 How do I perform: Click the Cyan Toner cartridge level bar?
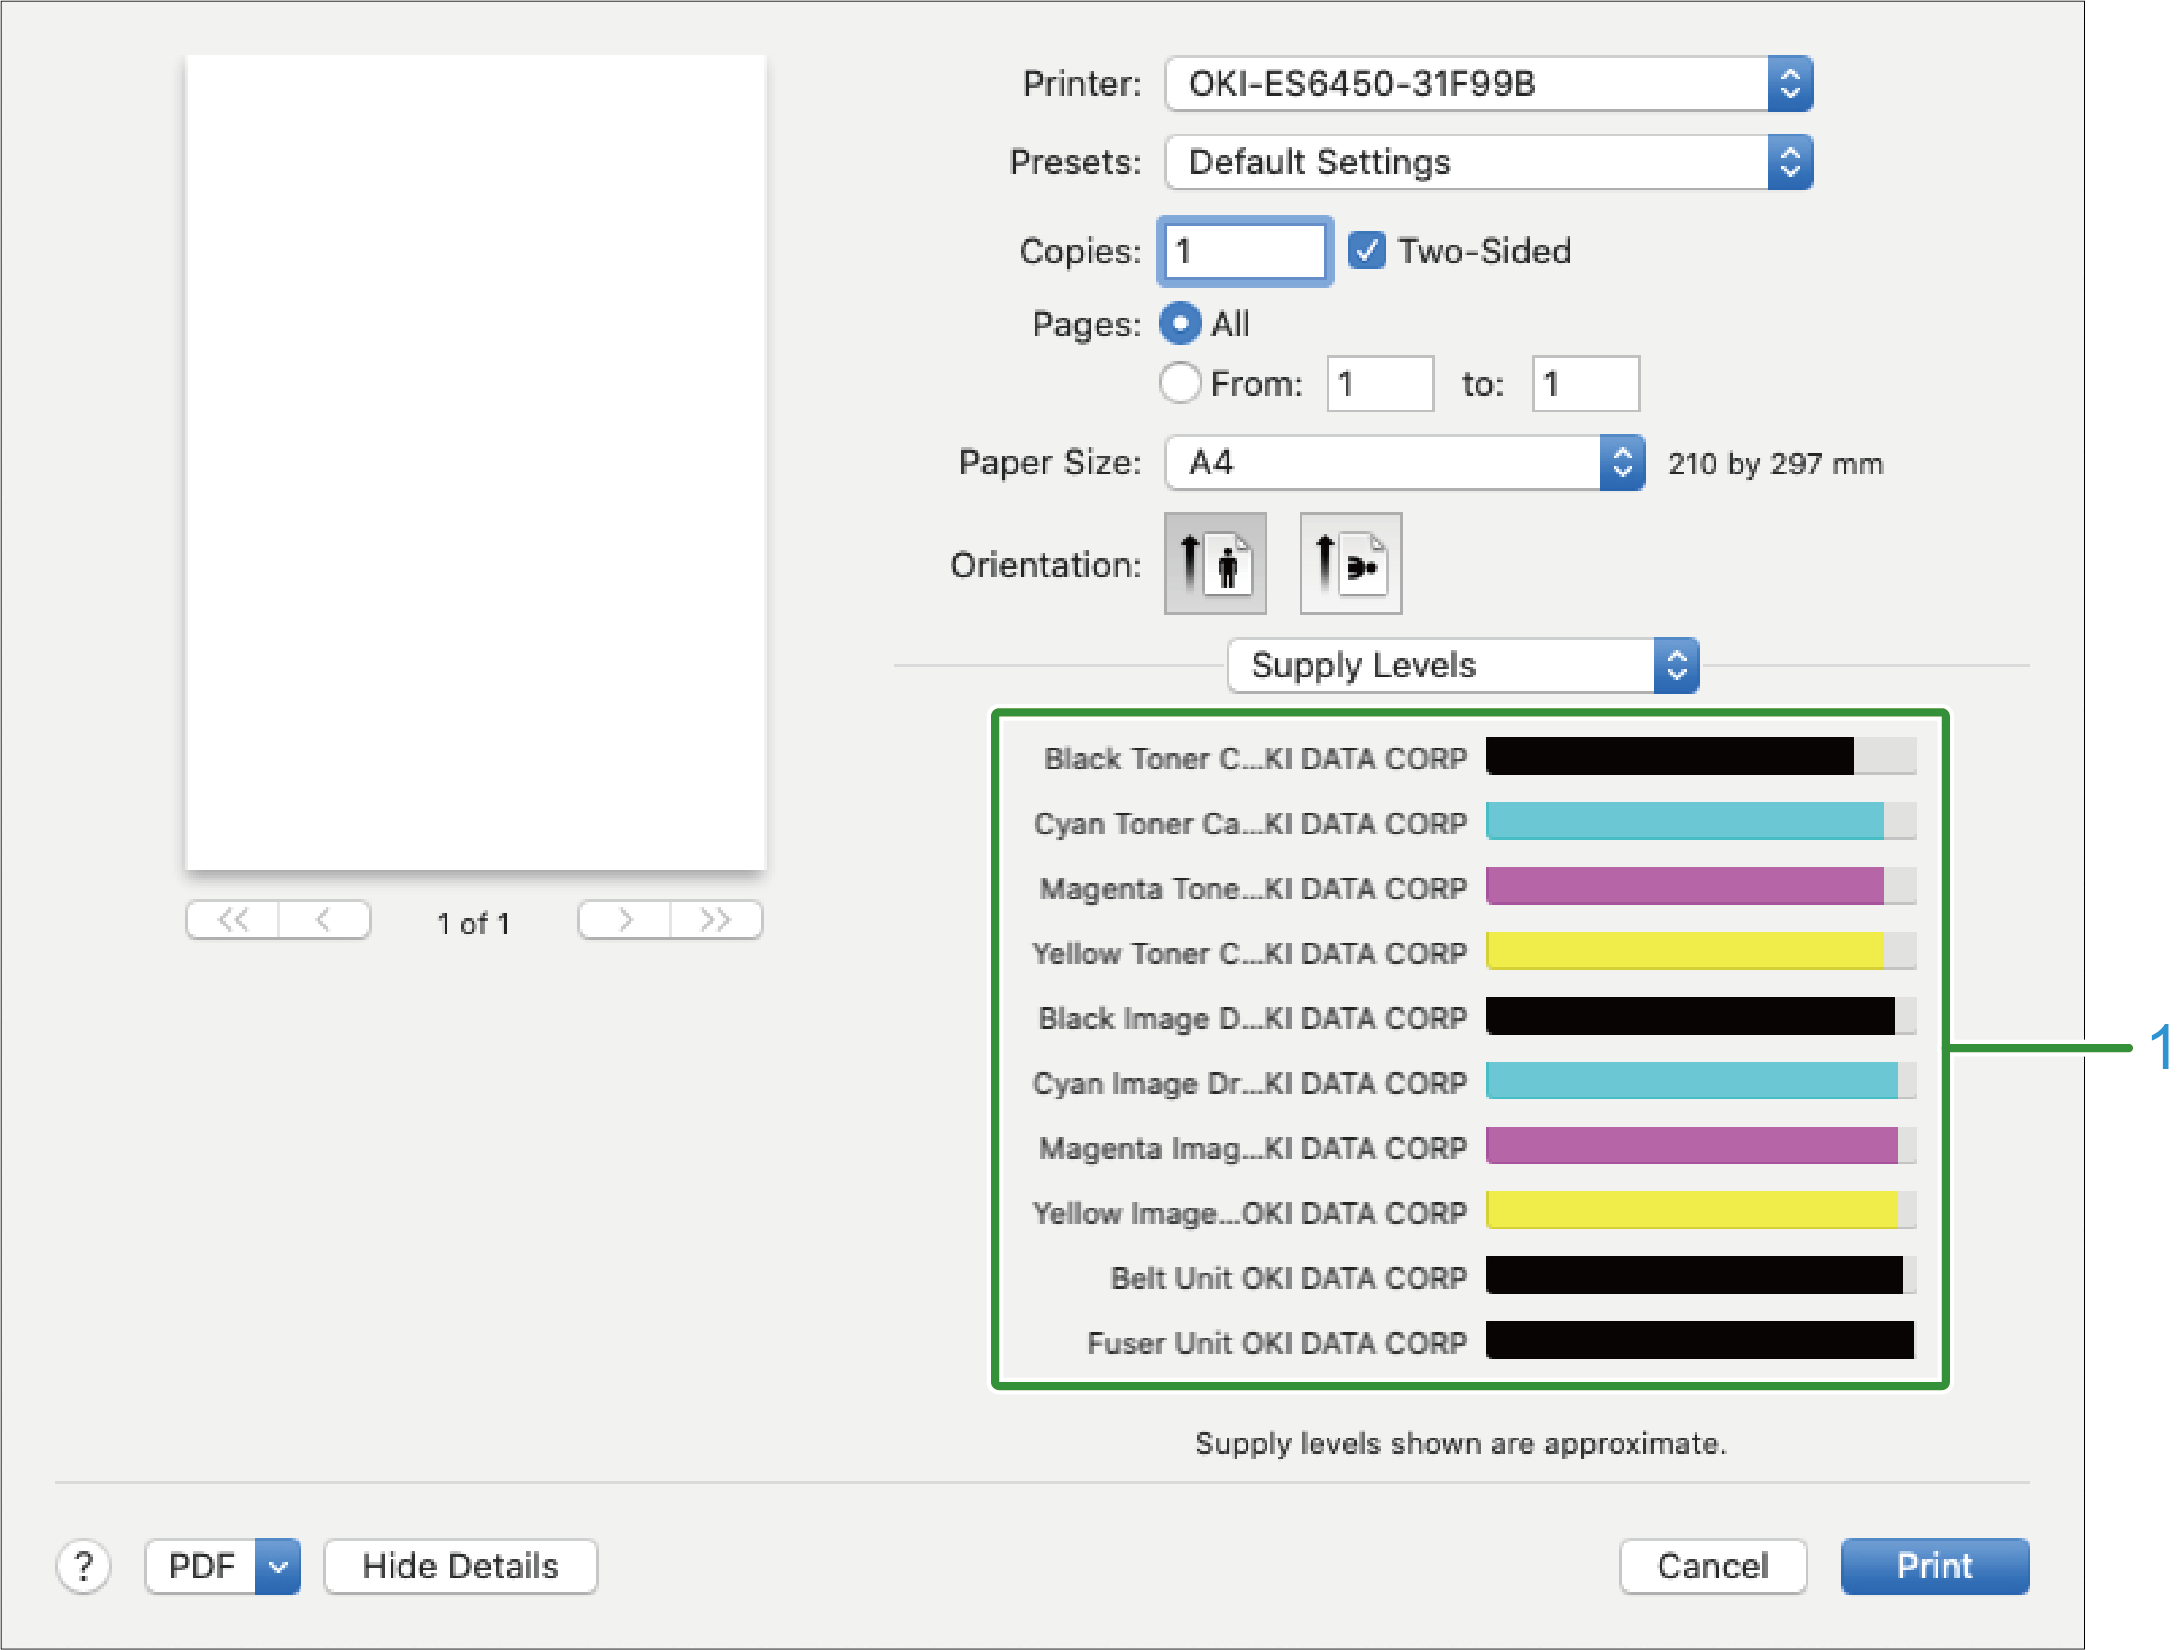click(1700, 821)
